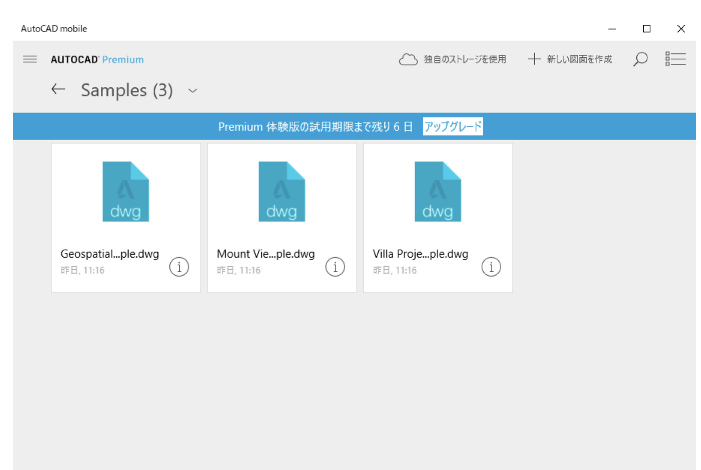The image size is (701, 470).
Task: Click the アップグレード upgrade button
Action: point(453,127)
